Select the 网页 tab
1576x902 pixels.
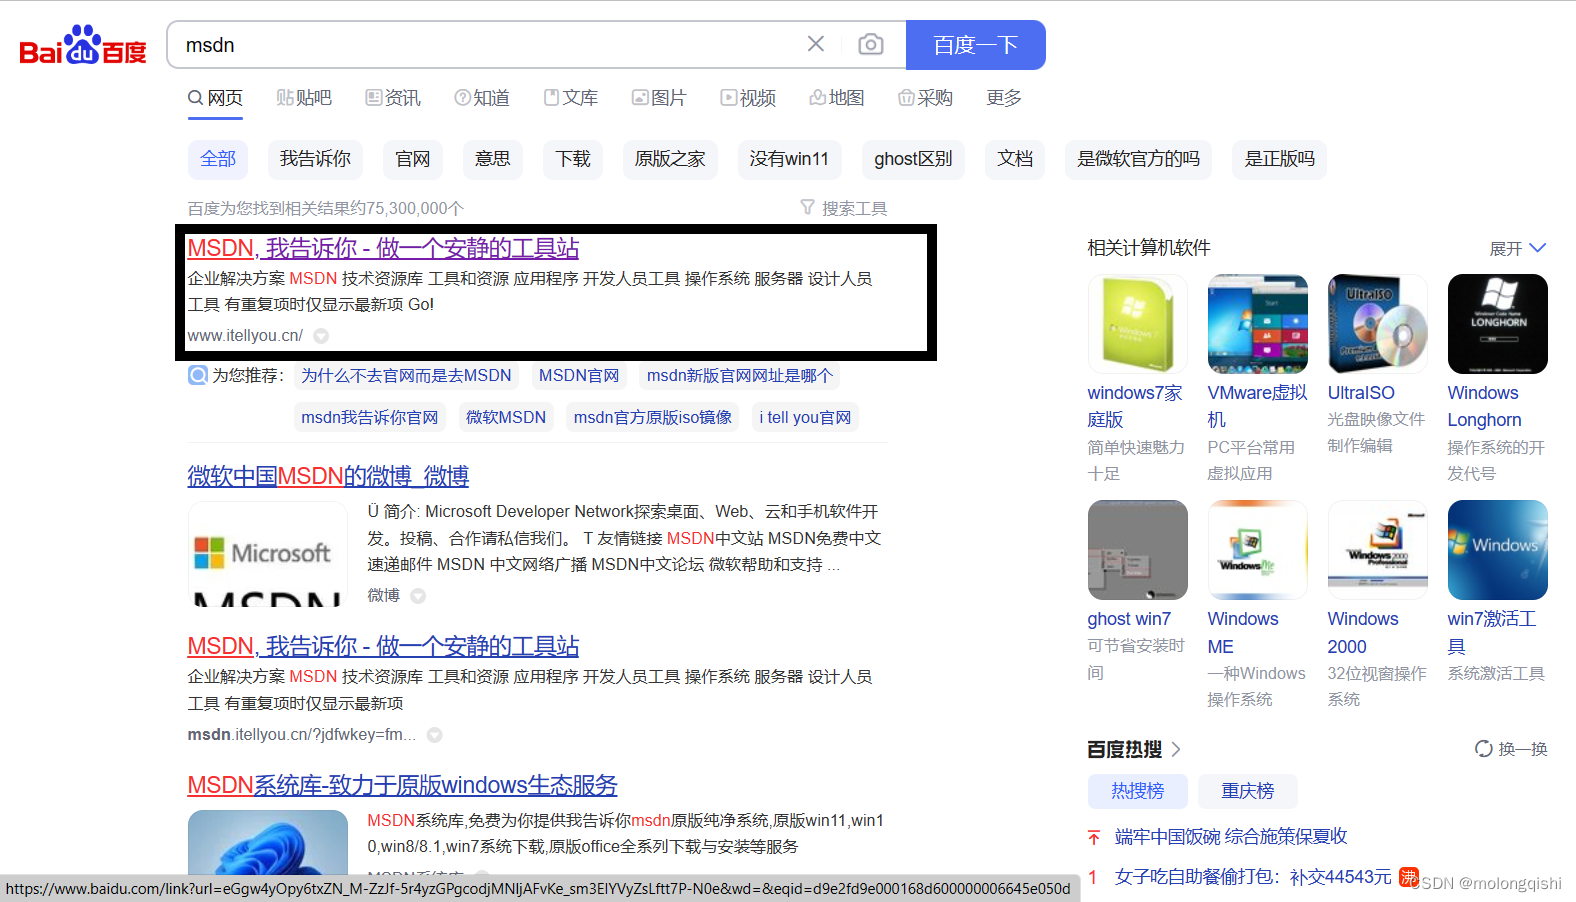click(215, 98)
